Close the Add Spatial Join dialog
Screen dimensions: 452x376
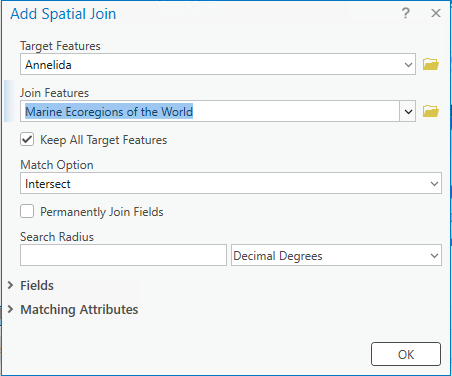(x=436, y=13)
